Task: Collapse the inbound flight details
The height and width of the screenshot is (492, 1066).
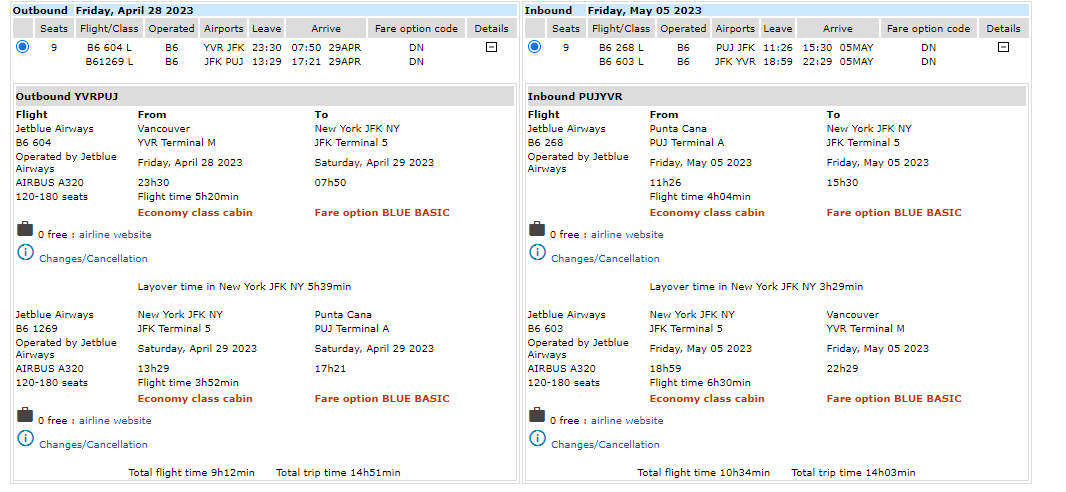Action: point(1003,47)
